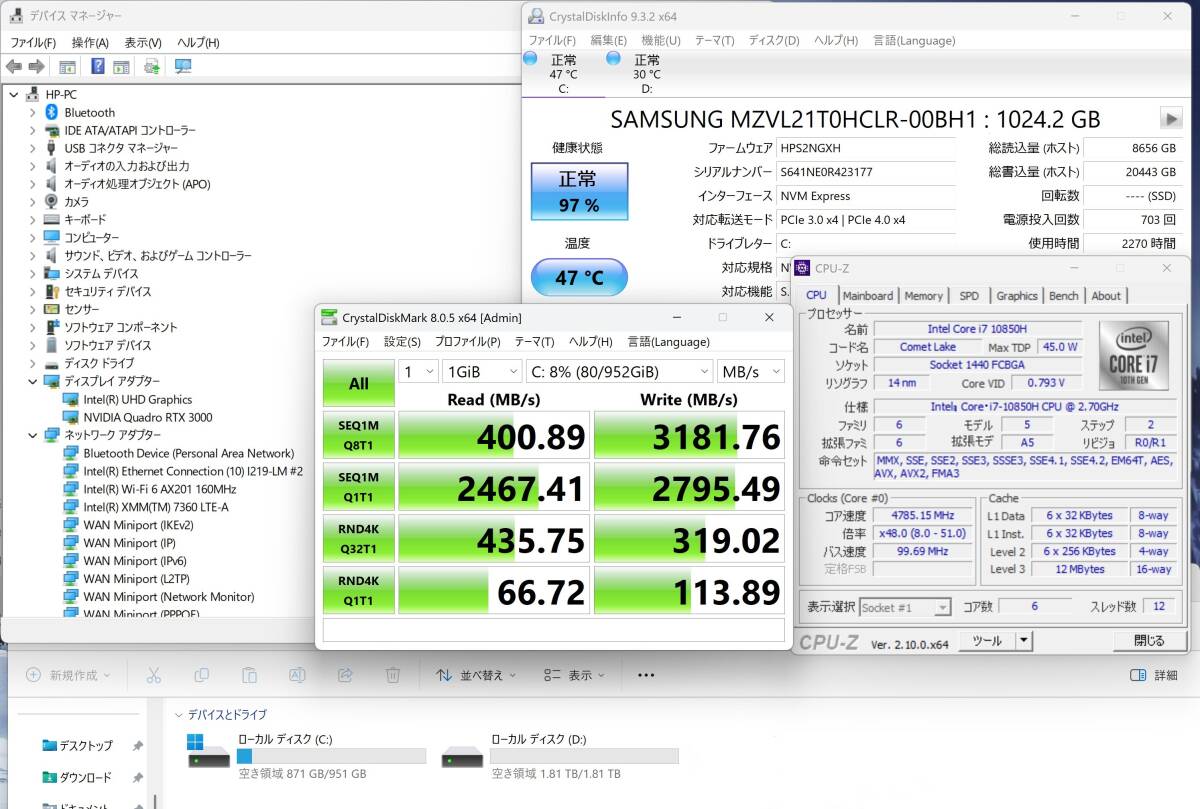This screenshot has width=1200, height=809.
Task: Click the cut scissors icon in Explorer toolbar
Action: point(154,675)
